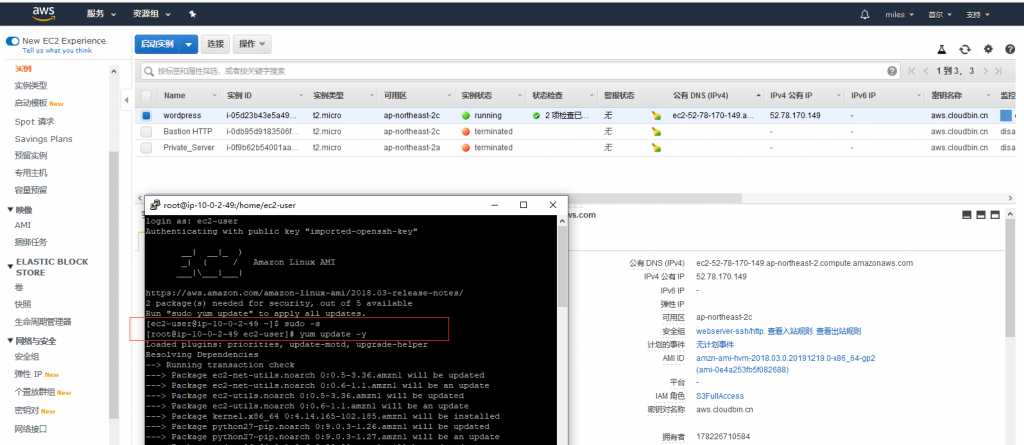Toggle New EC2 Experience switch
Viewport: 1024px width, 445px height.
[x=12, y=41]
